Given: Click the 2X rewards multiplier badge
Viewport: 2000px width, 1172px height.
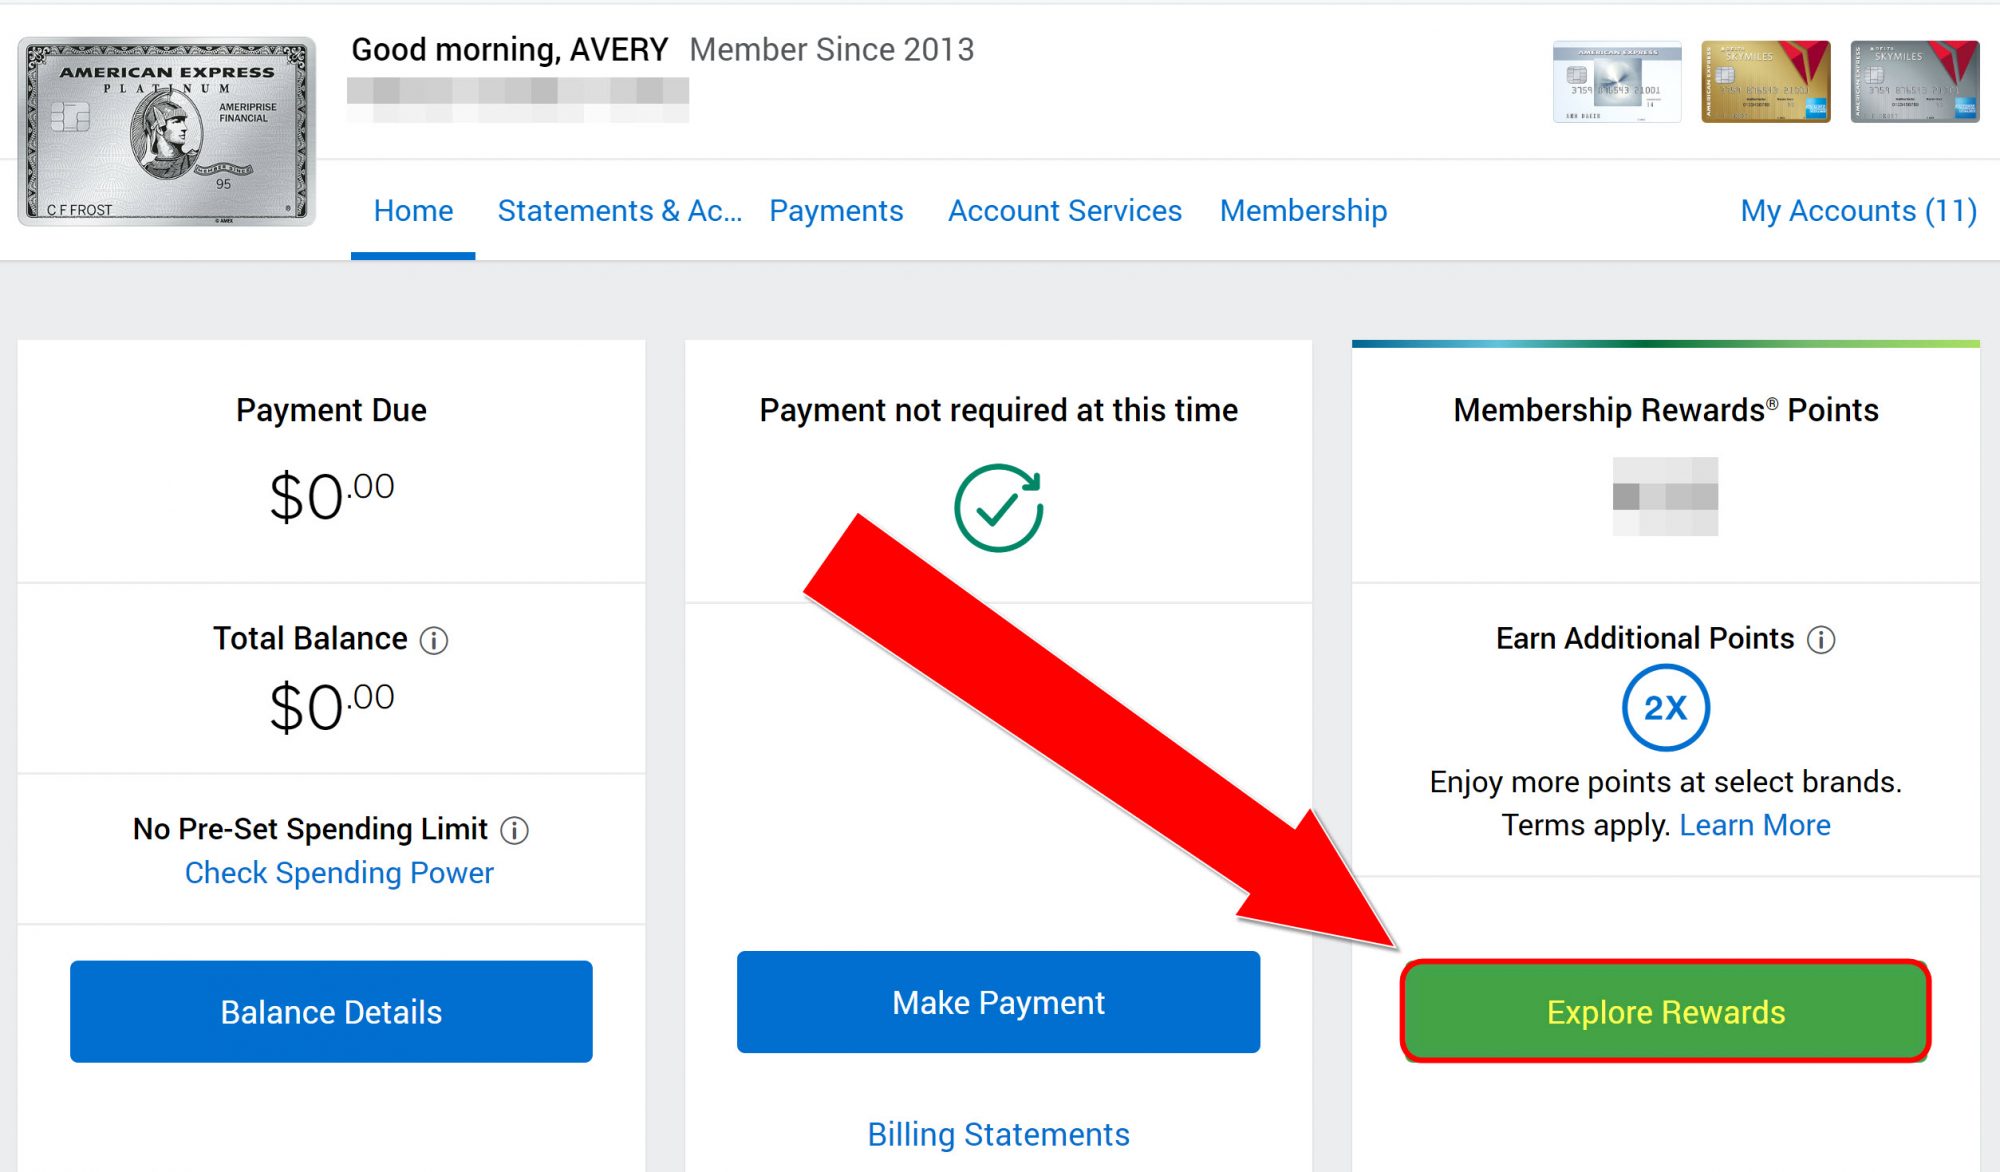Looking at the screenshot, I should point(1664,707).
